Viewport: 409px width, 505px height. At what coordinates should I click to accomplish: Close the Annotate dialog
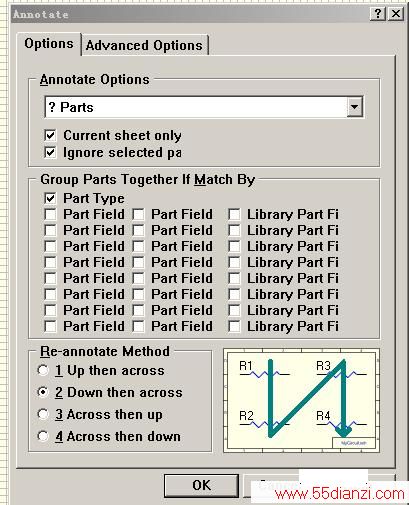tap(396, 14)
